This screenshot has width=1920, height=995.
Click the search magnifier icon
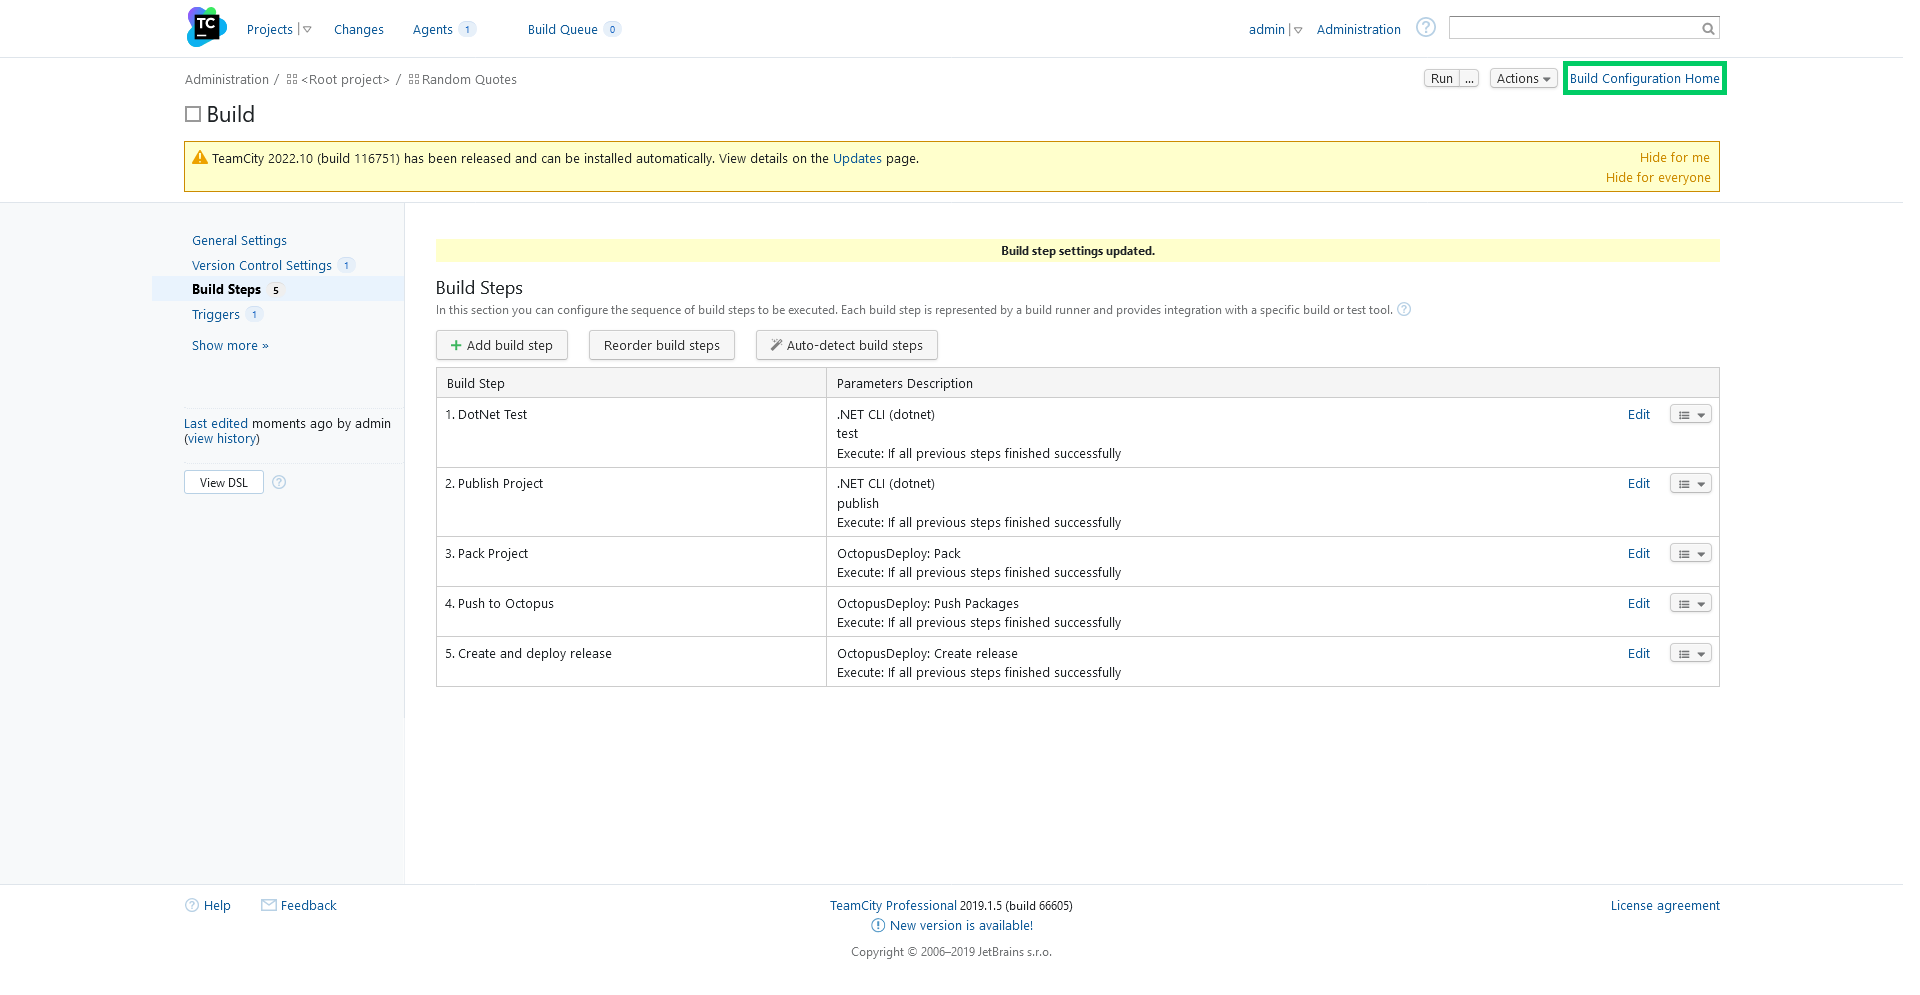click(1708, 29)
